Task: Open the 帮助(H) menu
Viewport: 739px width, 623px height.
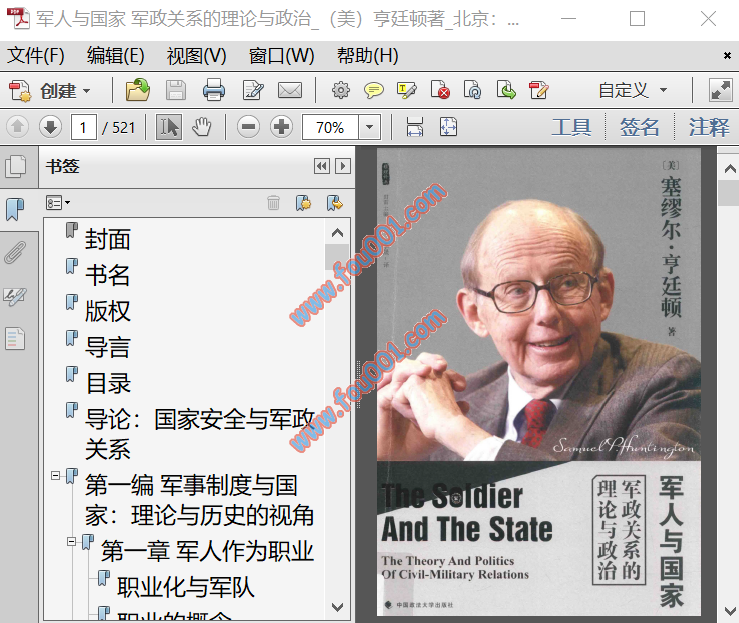Action: coord(368,56)
